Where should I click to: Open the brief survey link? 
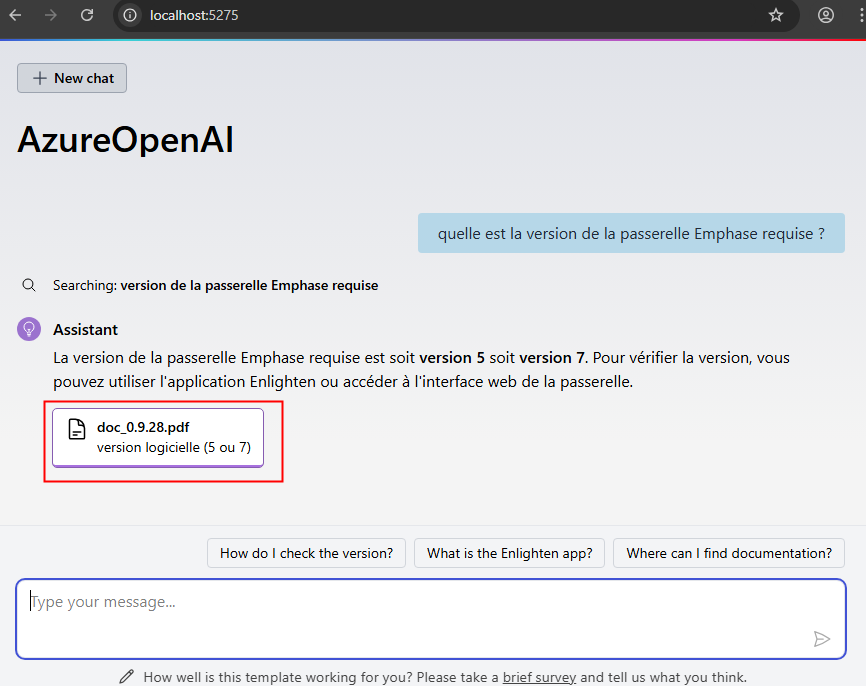click(x=539, y=677)
